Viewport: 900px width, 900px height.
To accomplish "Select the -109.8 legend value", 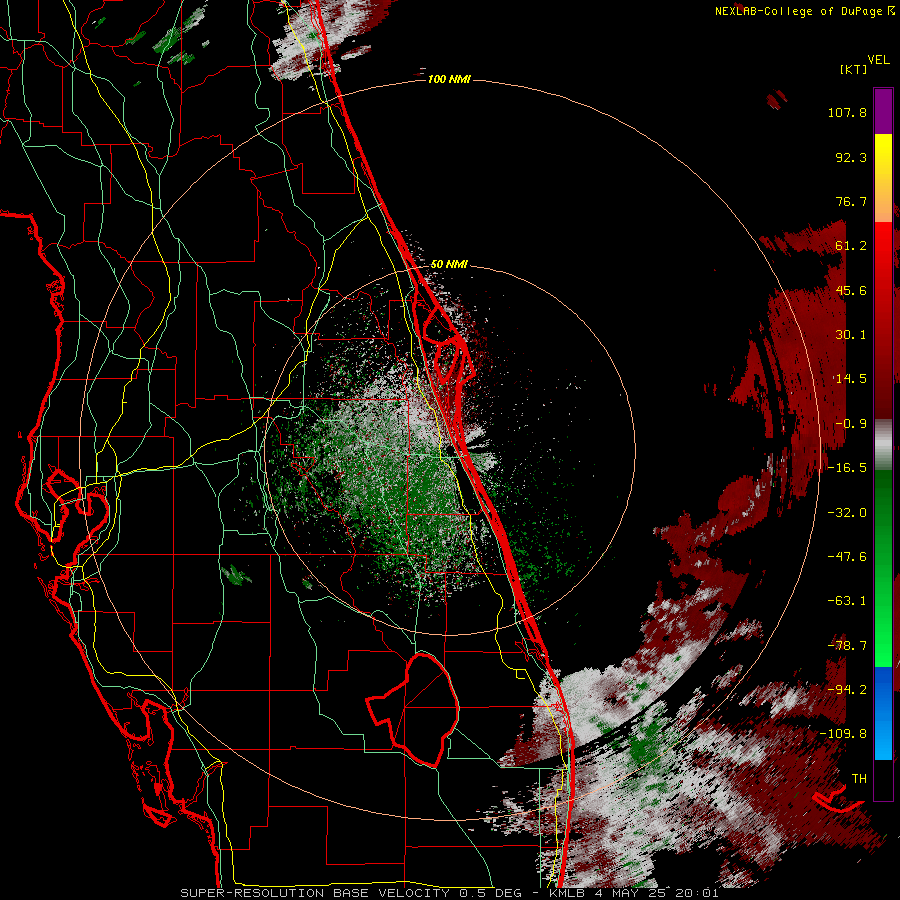I will click(844, 734).
